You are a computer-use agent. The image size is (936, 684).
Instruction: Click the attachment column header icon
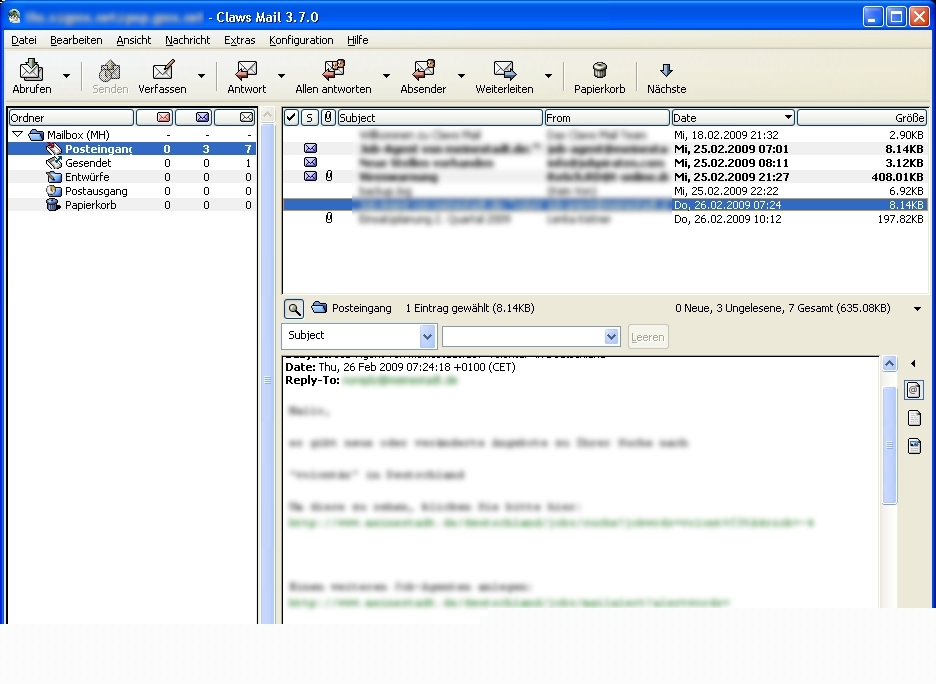[x=328, y=117]
